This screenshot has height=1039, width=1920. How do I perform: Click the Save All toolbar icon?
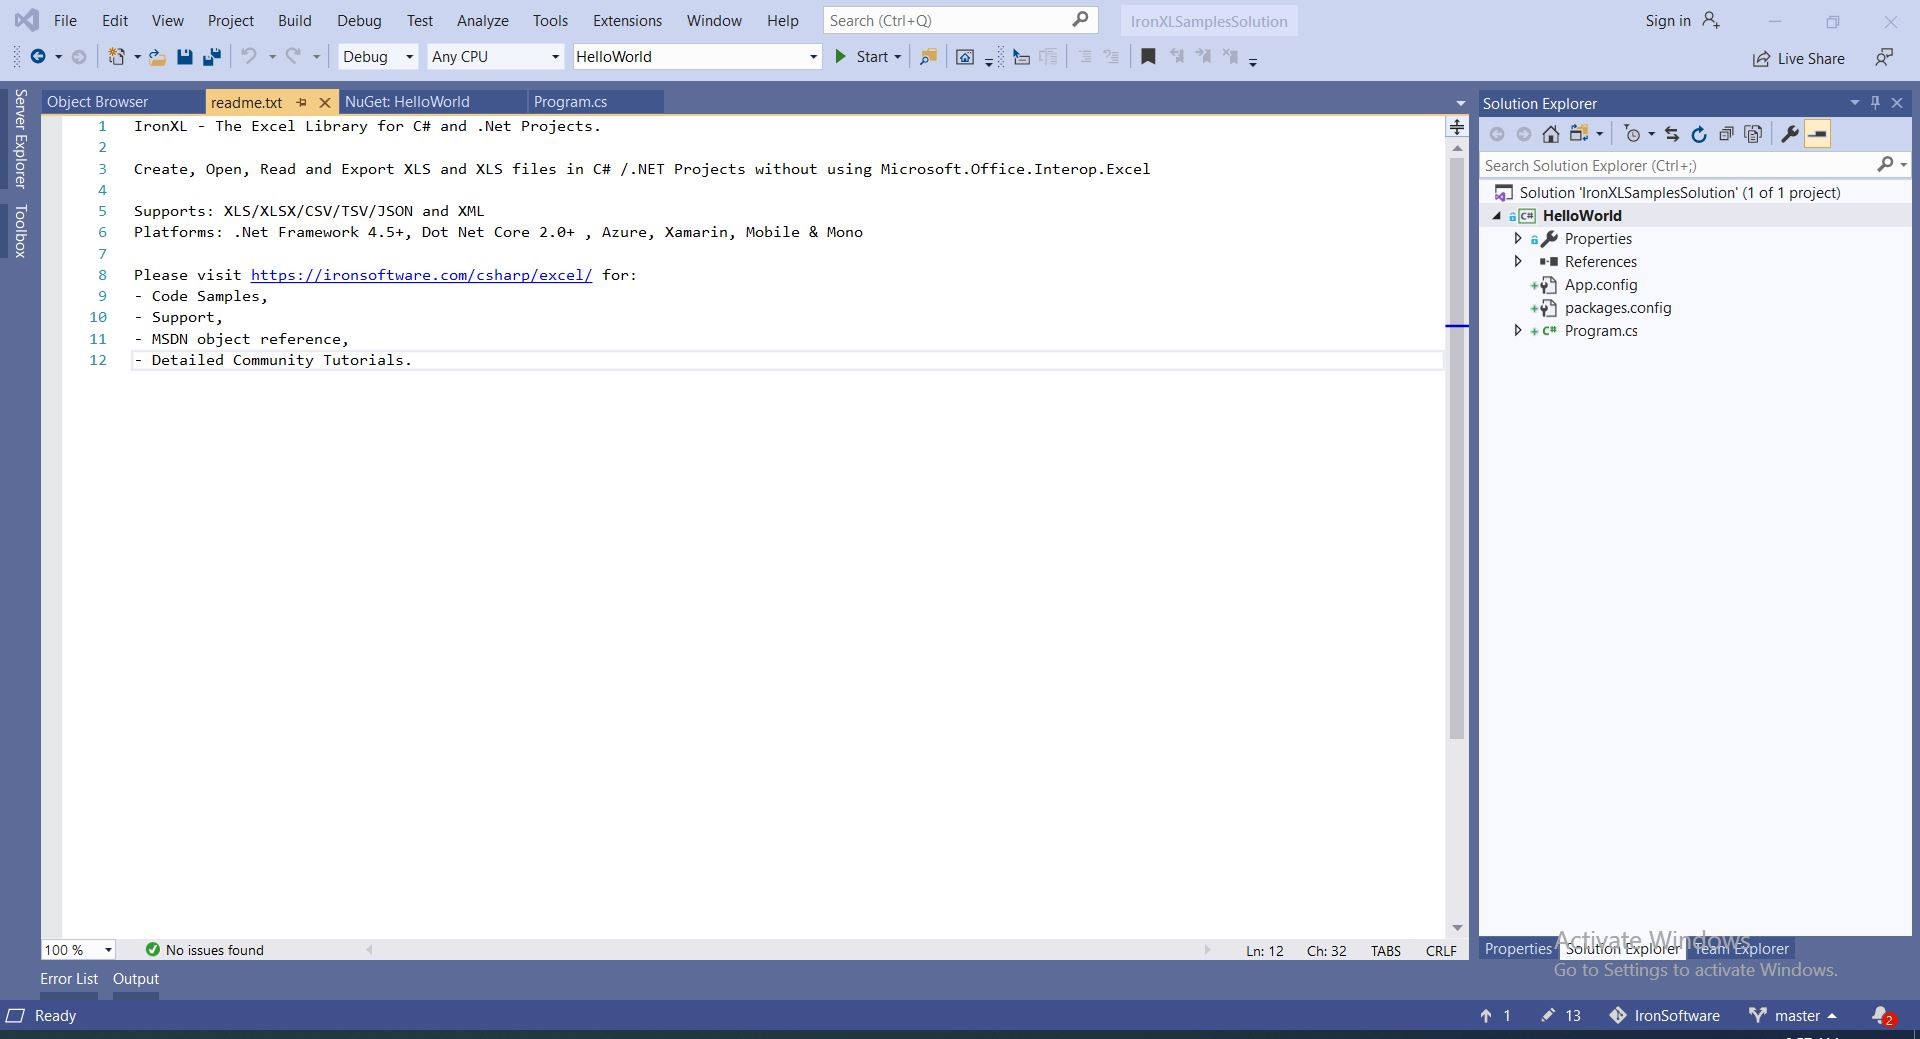click(211, 57)
